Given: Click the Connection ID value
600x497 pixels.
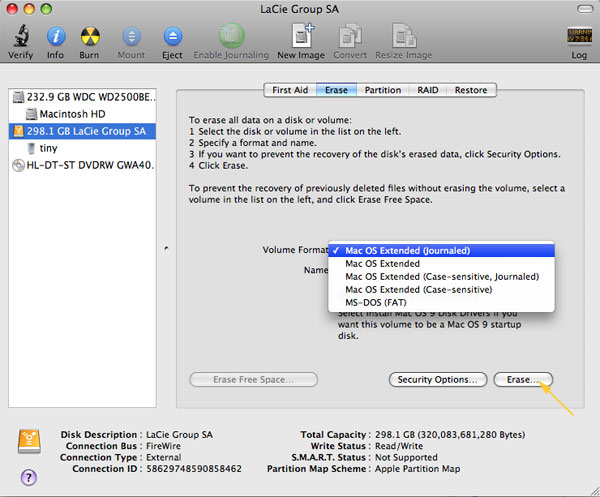Looking at the screenshot, I should coord(194,469).
